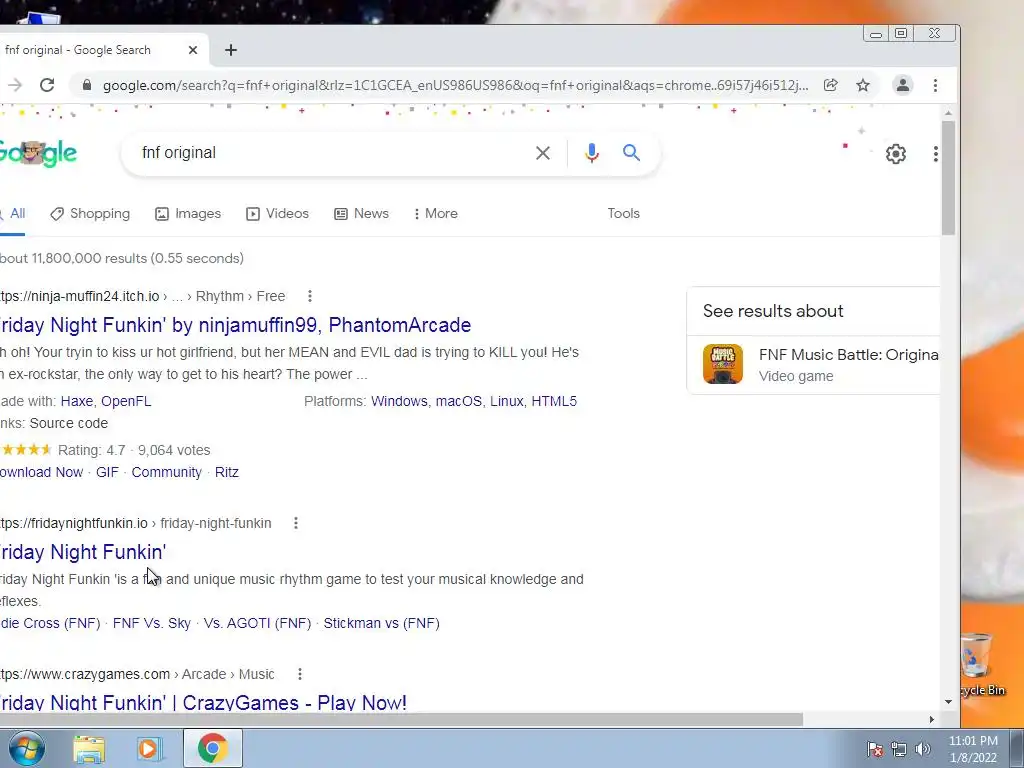This screenshot has width=1024, height=768.
Task: Open the Community sitelink
Action: [167, 472]
